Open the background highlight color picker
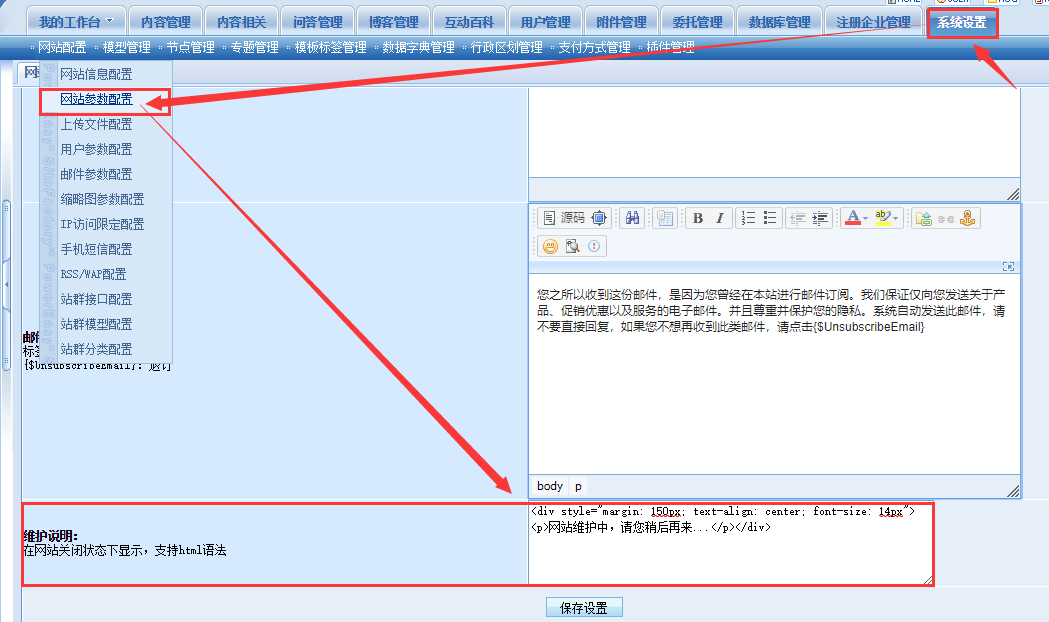This screenshot has width=1049, height=622. (x=886, y=218)
